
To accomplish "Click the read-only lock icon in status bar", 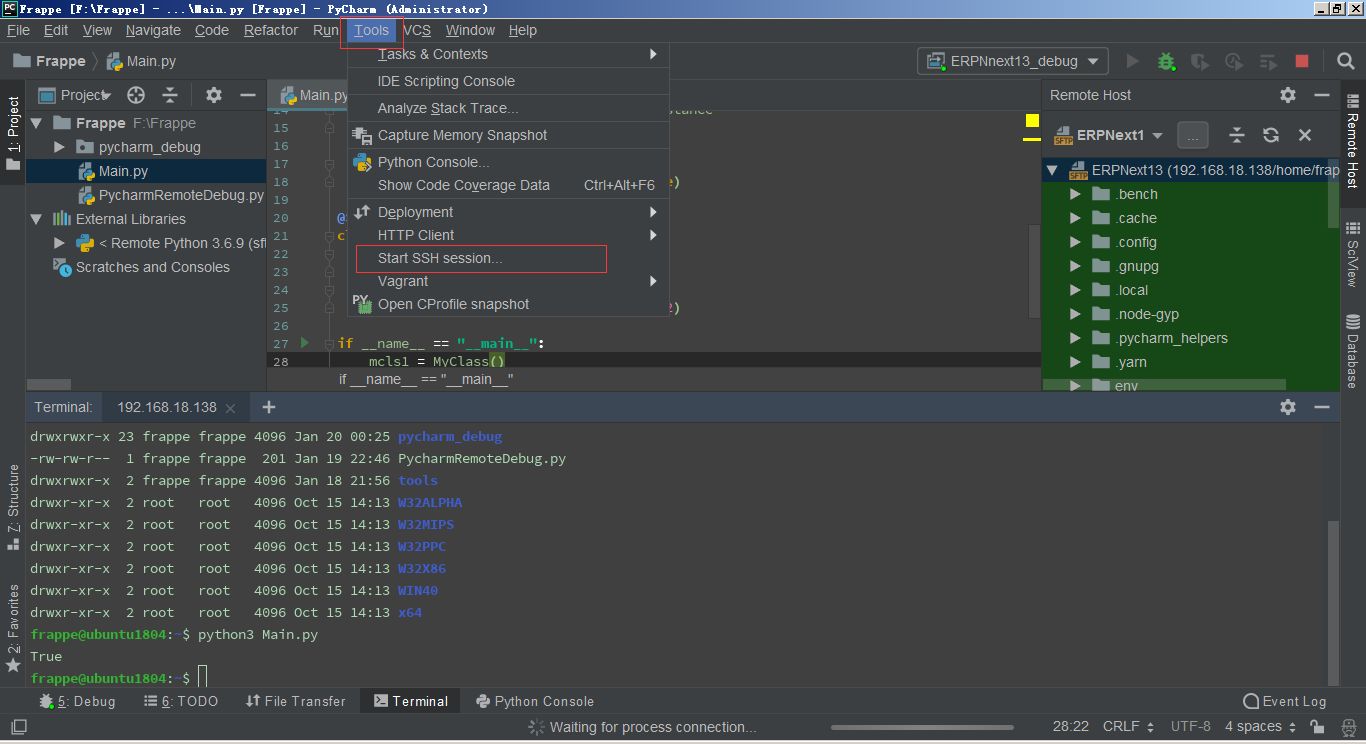I will click(x=1319, y=727).
